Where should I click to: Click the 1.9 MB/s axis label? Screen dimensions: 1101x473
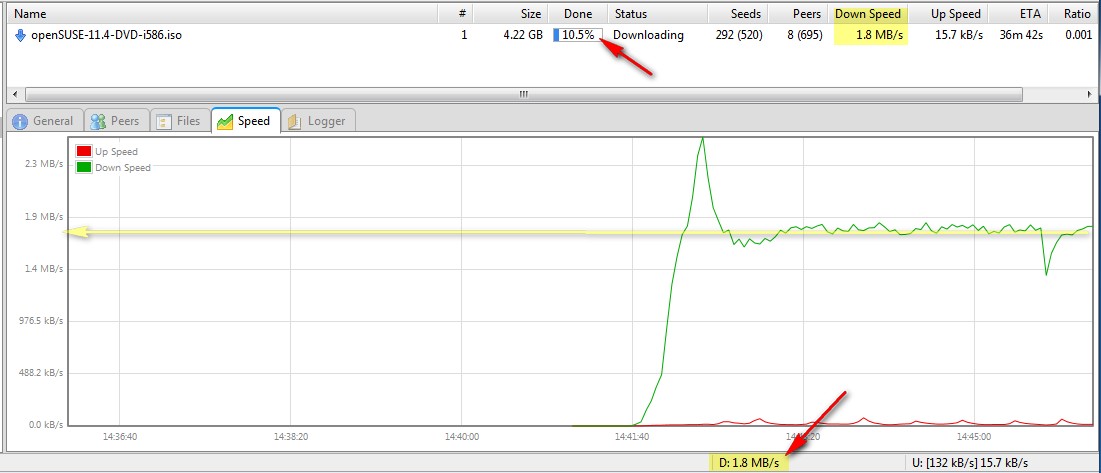coord(46,216)
